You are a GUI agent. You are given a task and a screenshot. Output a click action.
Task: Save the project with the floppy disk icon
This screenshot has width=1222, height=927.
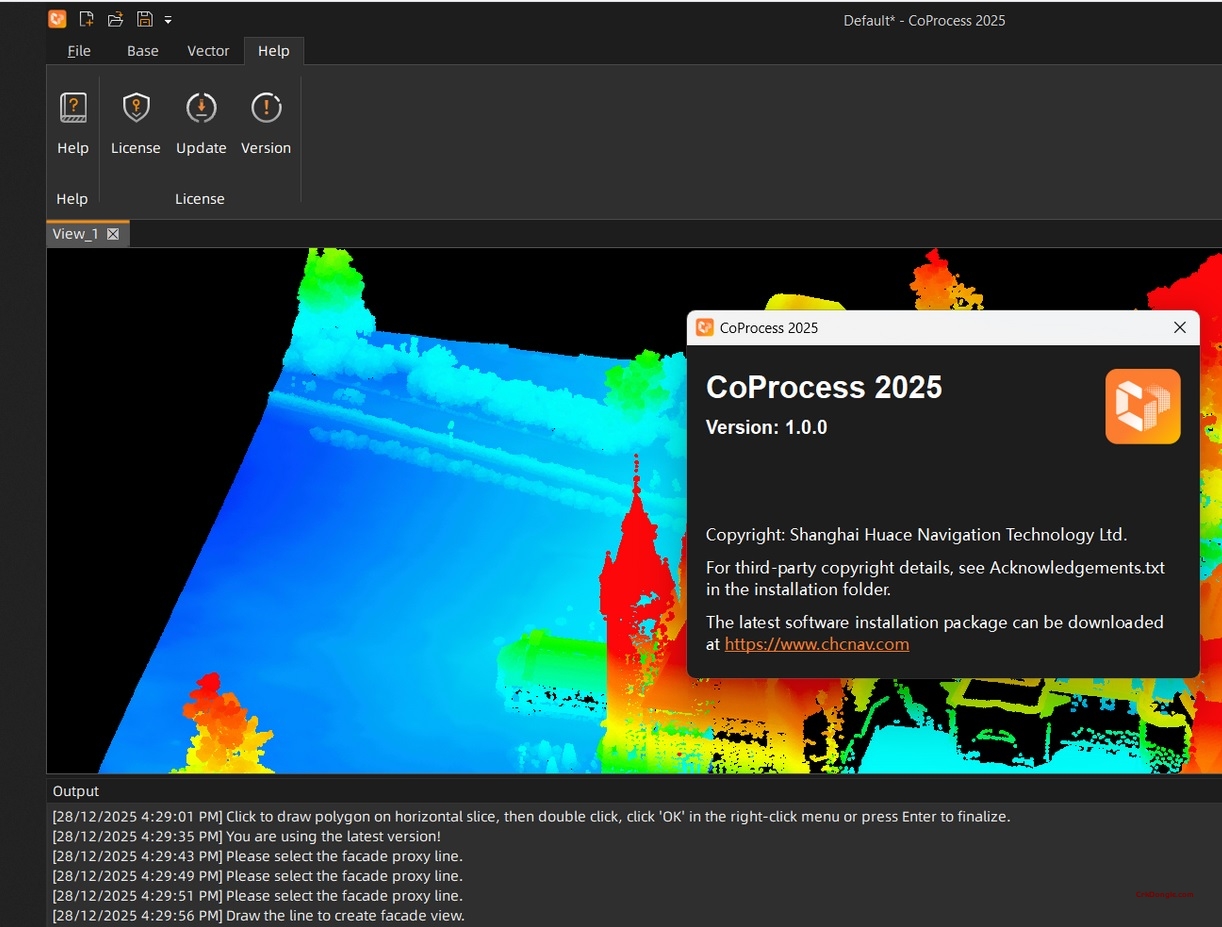tap(145, 19)
